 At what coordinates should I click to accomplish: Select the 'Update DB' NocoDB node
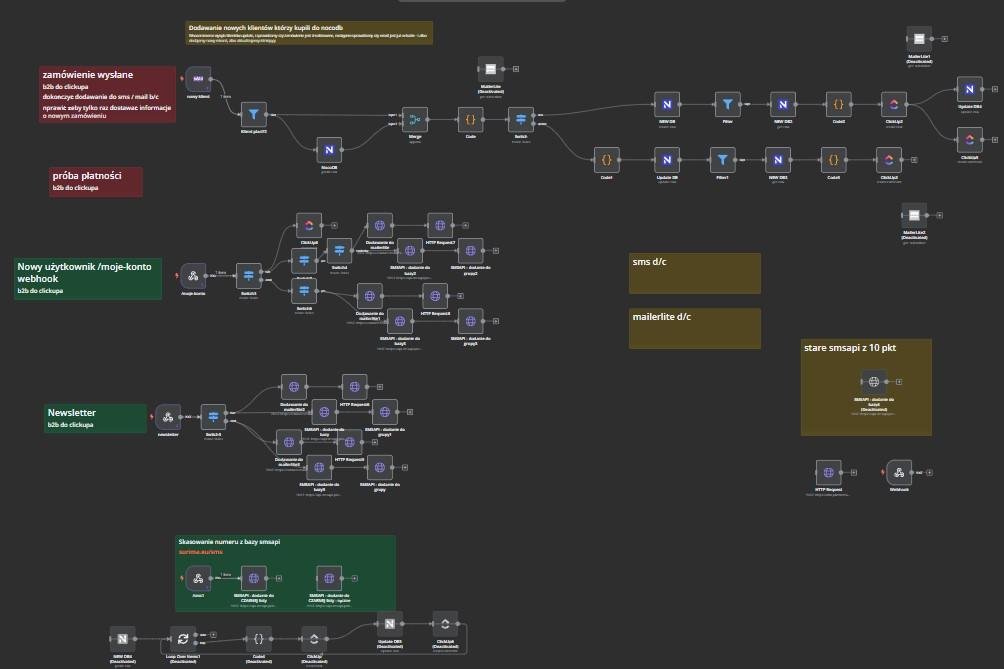tap(667, 160)
